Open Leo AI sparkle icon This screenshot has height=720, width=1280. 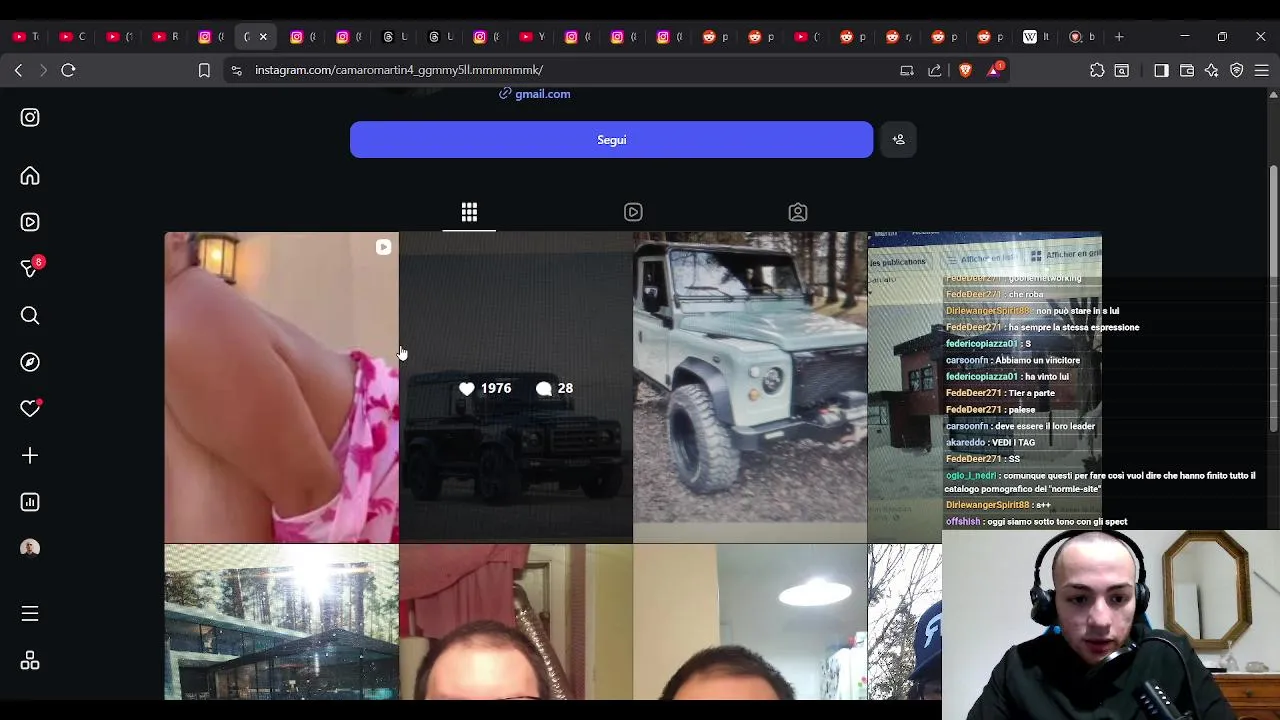(1212, 70)
